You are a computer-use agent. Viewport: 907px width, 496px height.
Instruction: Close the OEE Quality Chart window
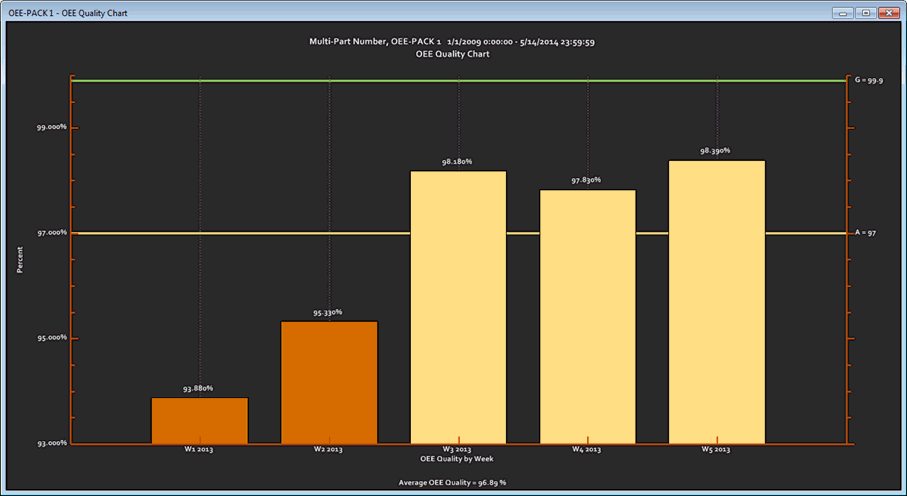click(x=887, y=12)
